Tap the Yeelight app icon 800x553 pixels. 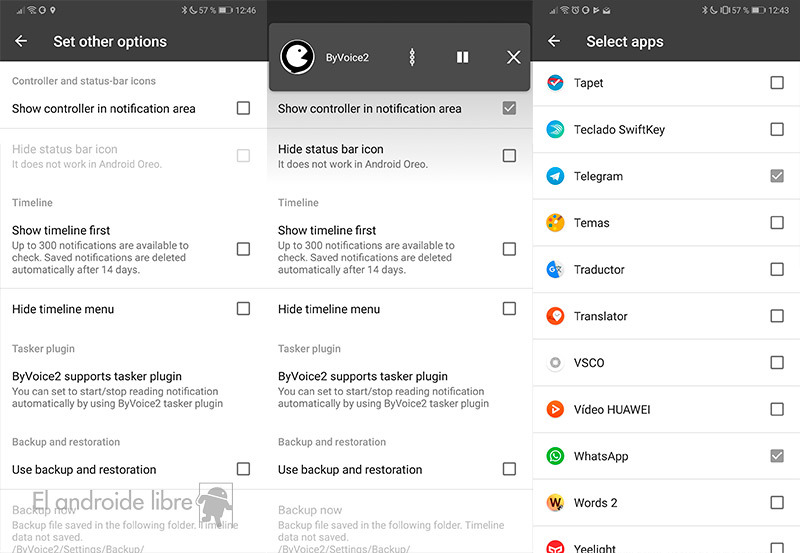(x=555, y=547)
